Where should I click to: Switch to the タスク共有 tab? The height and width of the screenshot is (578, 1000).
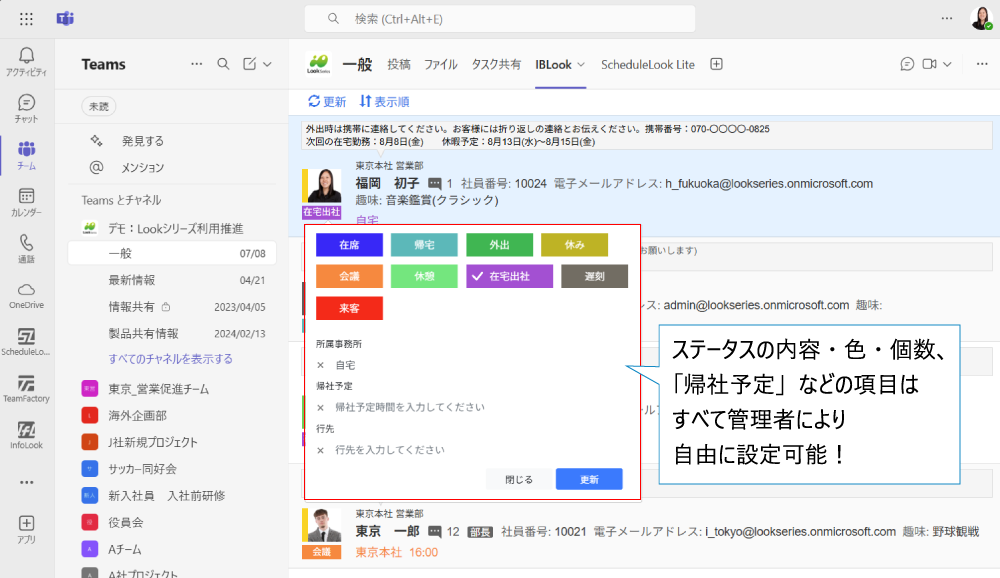pyautogui.click(x=496, y=64)
